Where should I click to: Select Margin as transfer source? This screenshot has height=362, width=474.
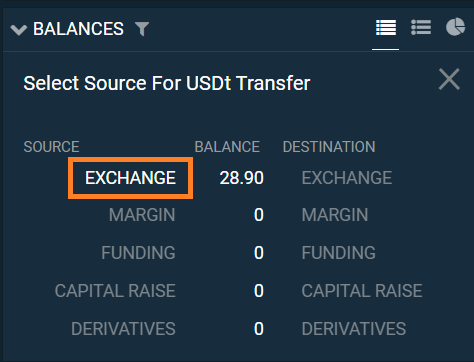(x=142, y=215)
